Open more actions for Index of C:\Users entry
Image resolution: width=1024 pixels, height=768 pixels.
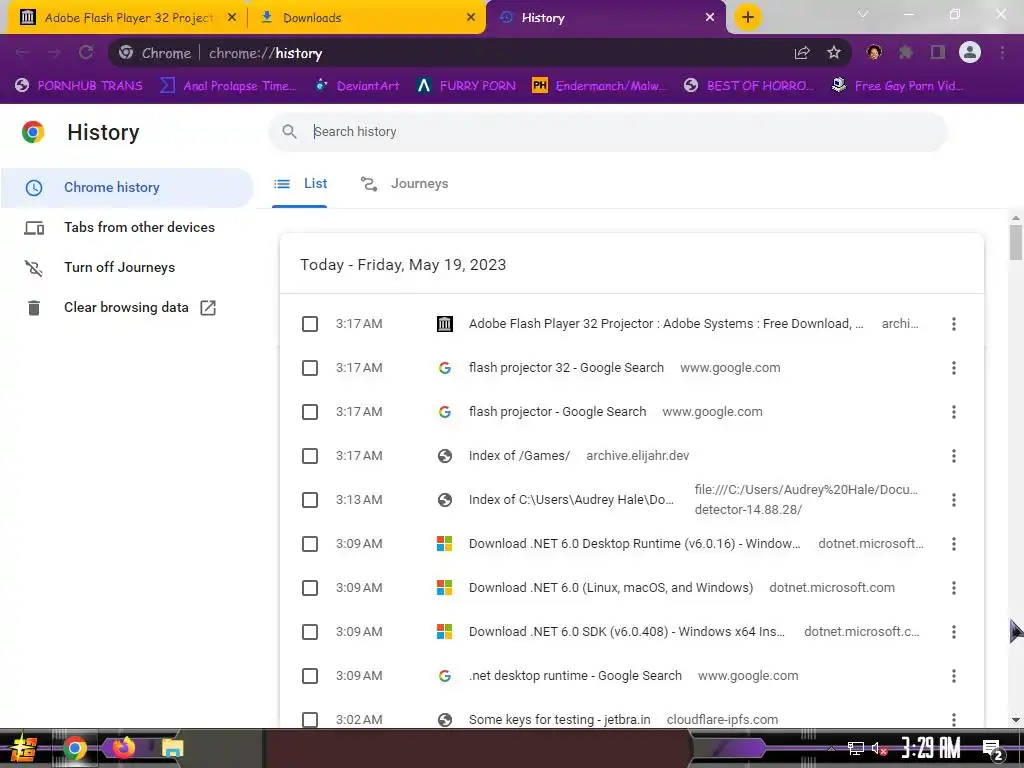pyautogui.click(x=953, y=500)
